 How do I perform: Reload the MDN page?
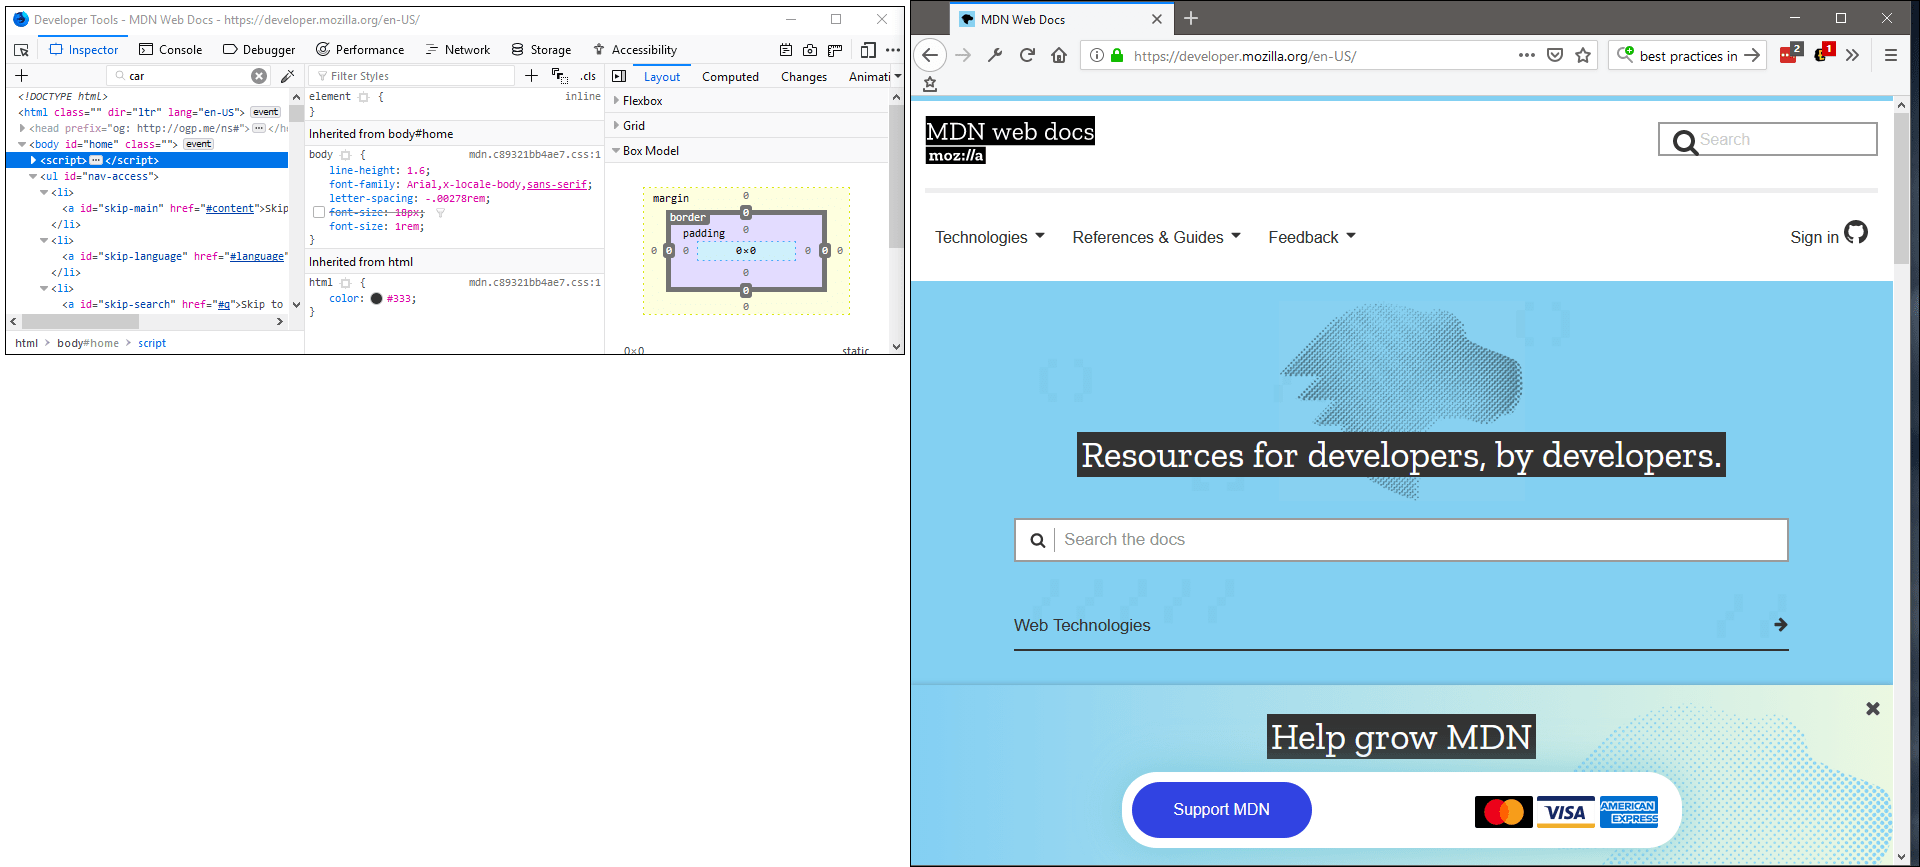(x=1027, y=55)
